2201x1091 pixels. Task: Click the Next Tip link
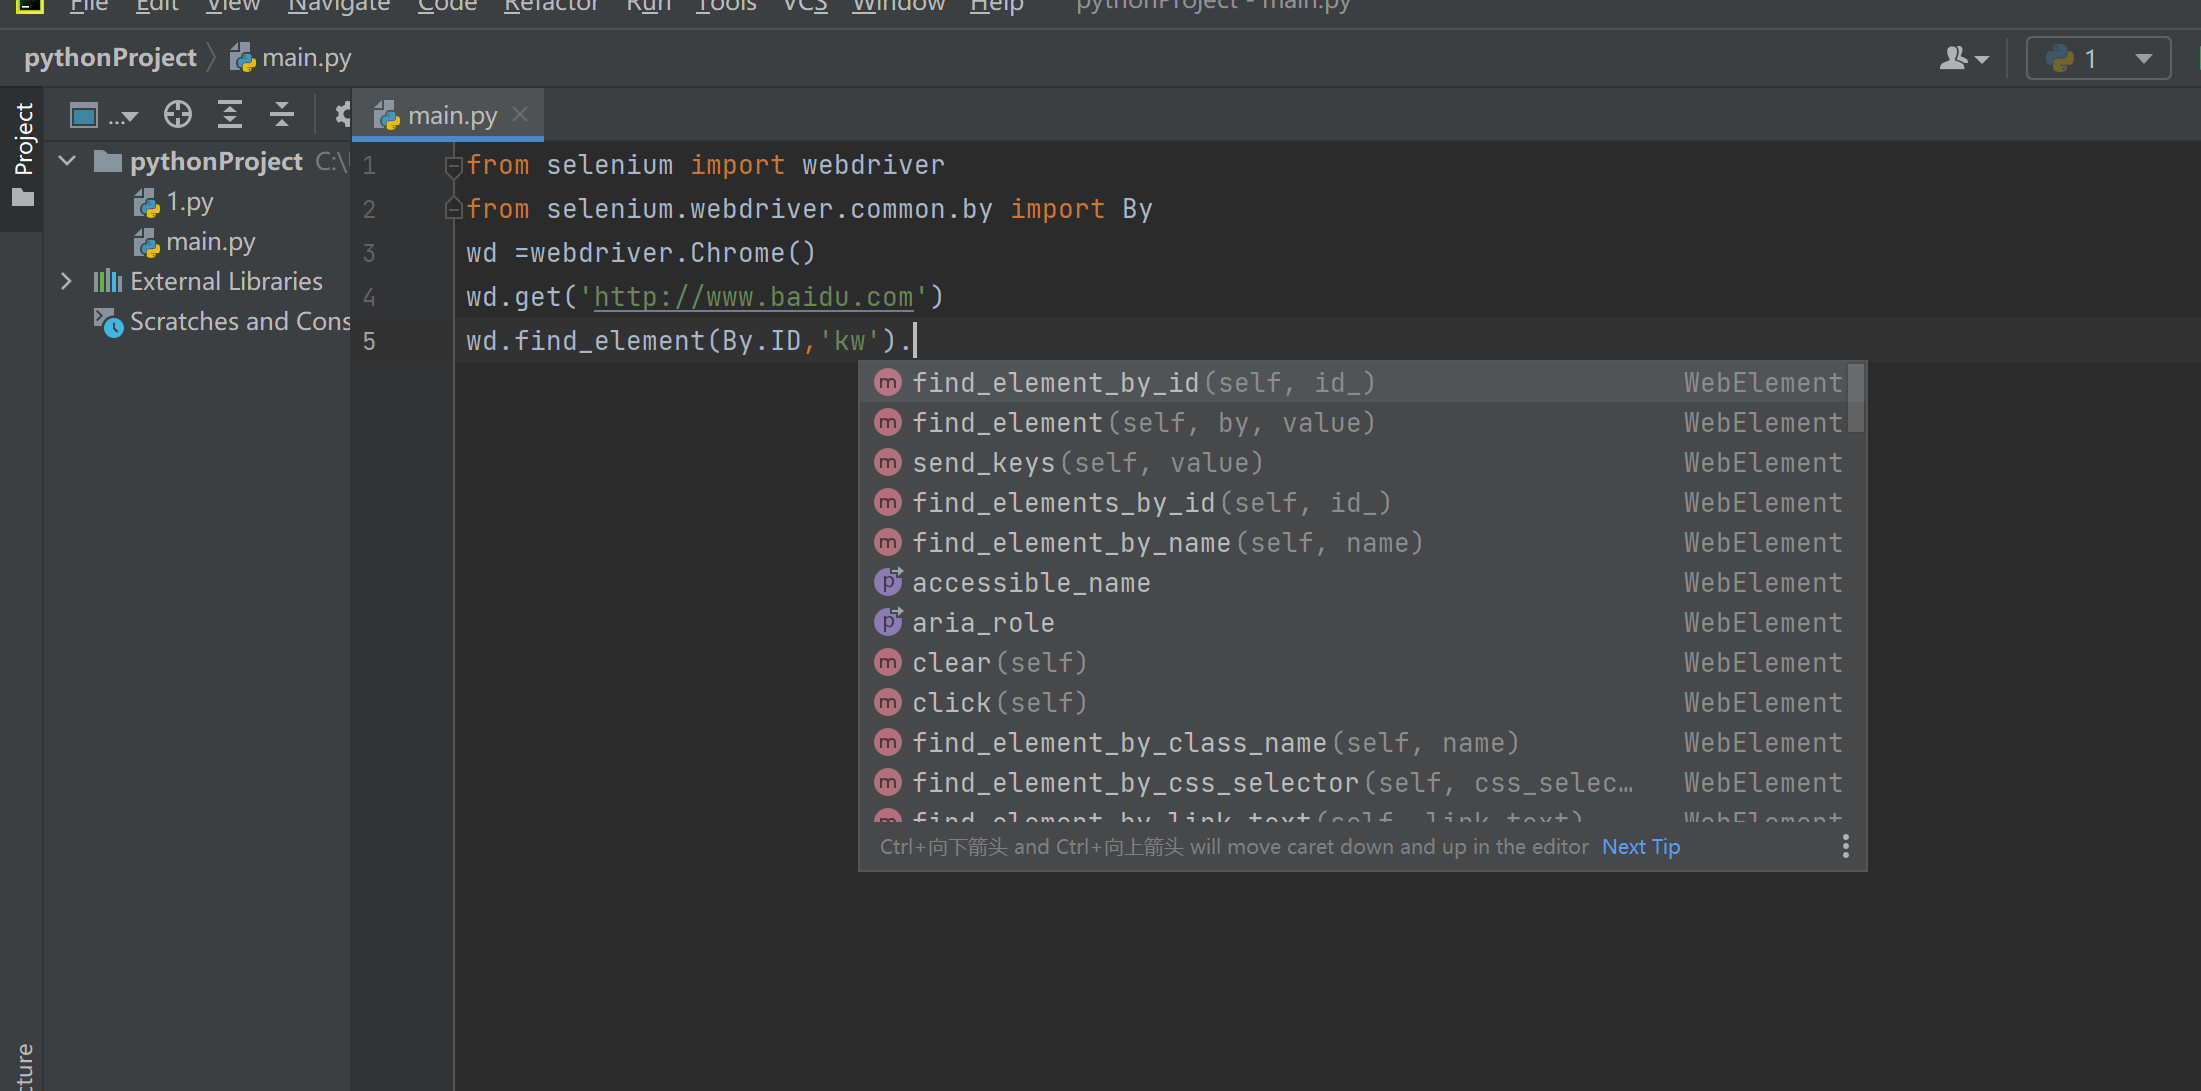tap(1640, 847)
